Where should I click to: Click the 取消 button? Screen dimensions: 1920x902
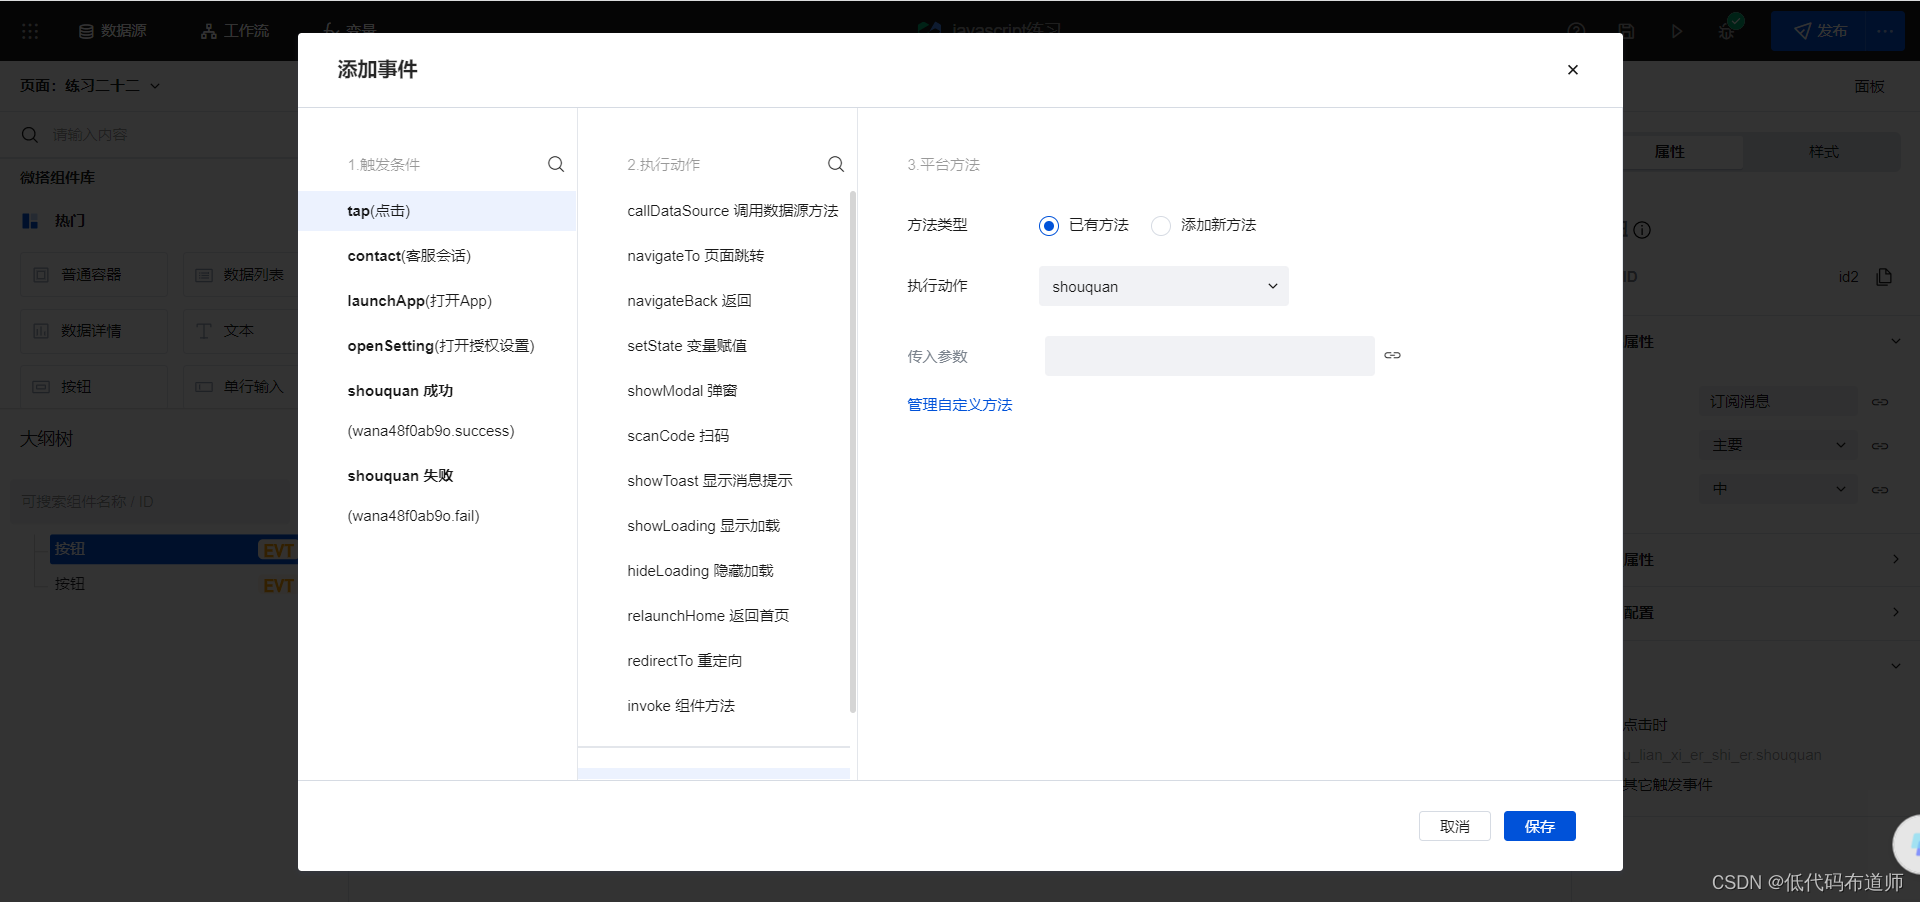pyautogui.click(x=1454, y=826)
